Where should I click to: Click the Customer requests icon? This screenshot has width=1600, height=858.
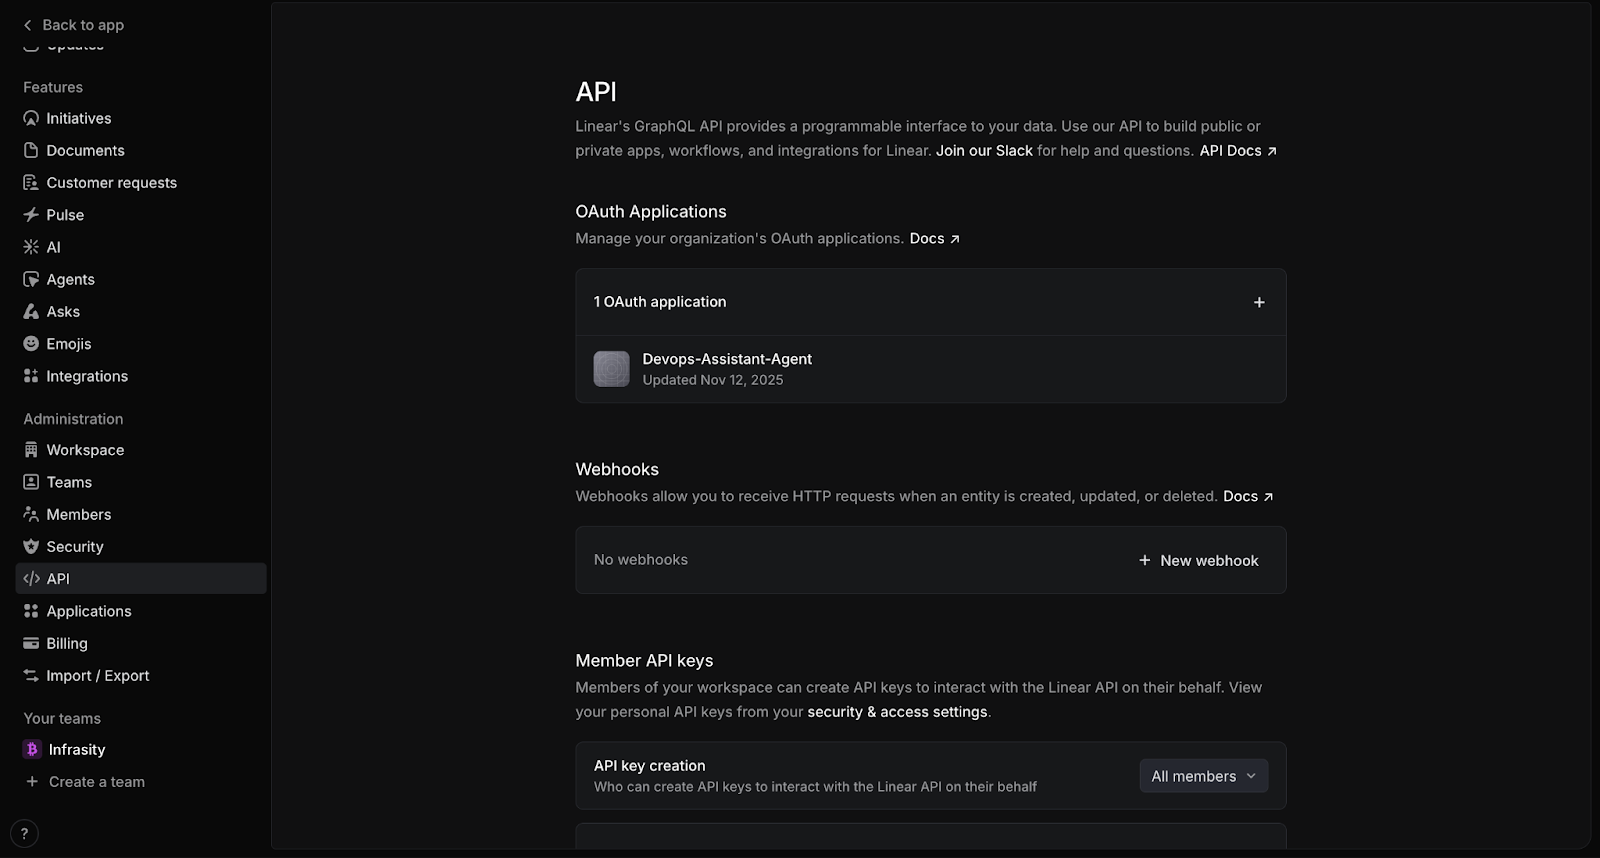31,182
